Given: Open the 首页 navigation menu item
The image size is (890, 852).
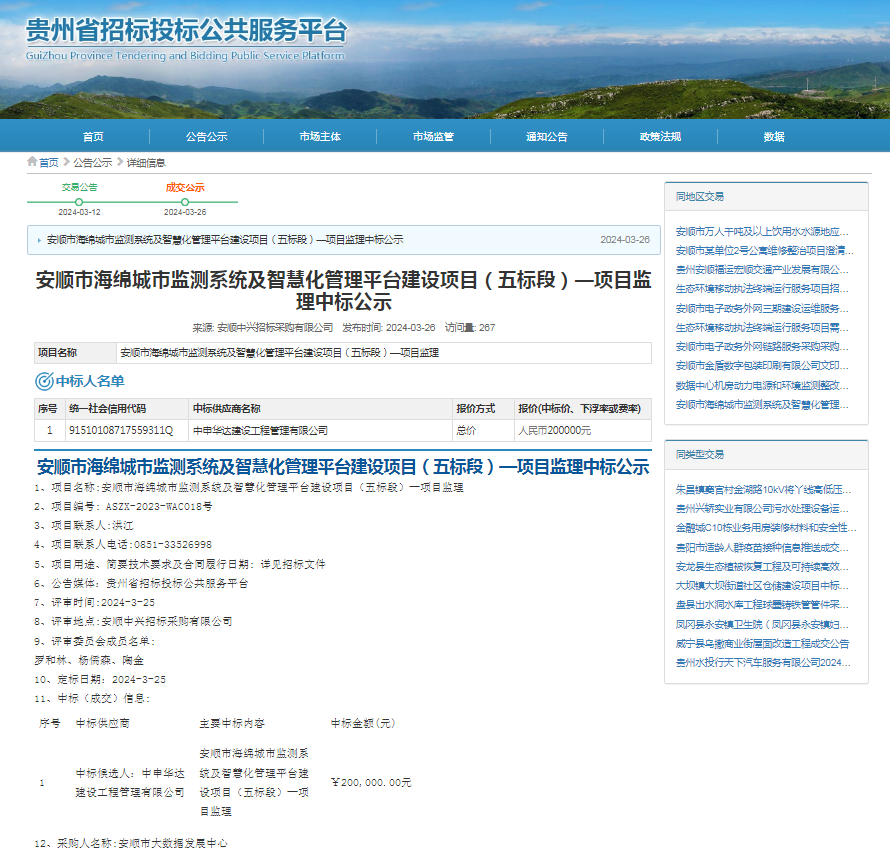Looking at the screenshot, I should pyautogui.click(x=93, y=136).
